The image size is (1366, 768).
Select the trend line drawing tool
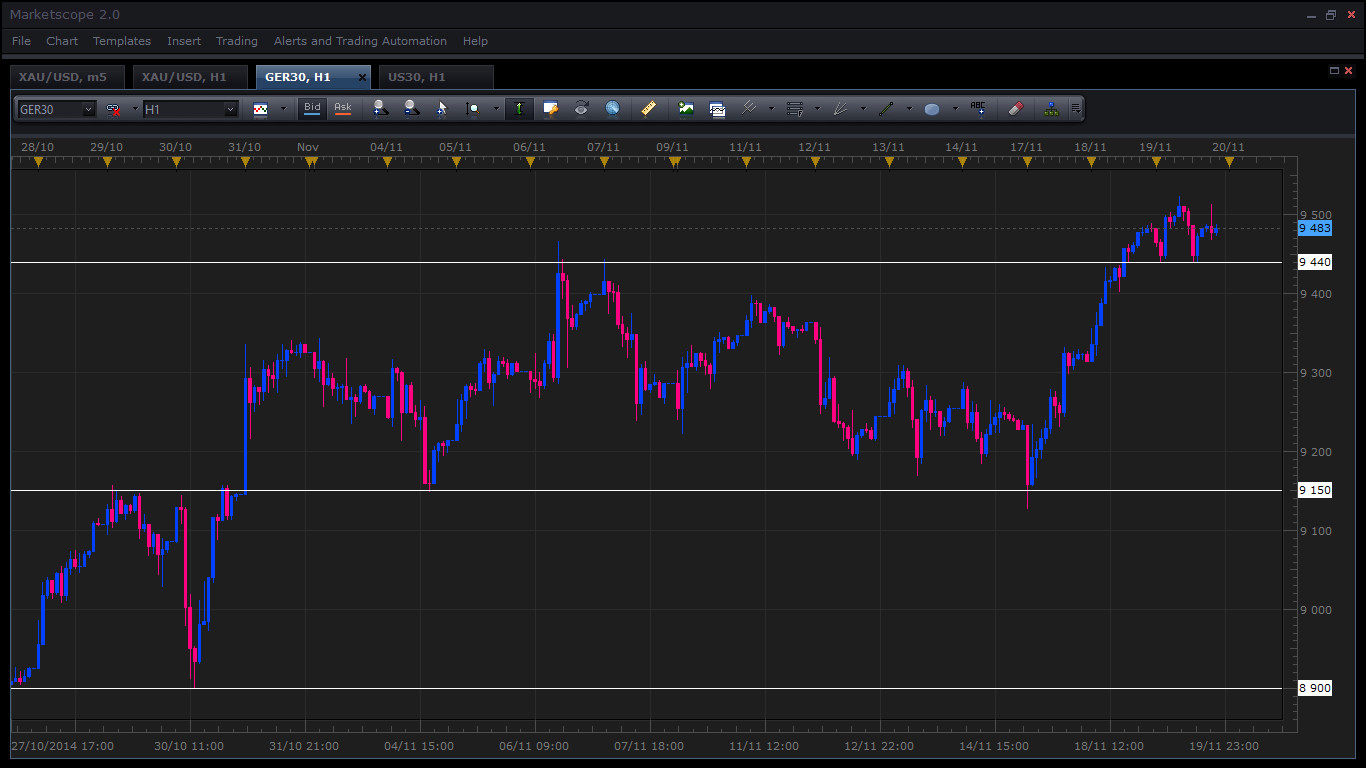coord(885,108)
